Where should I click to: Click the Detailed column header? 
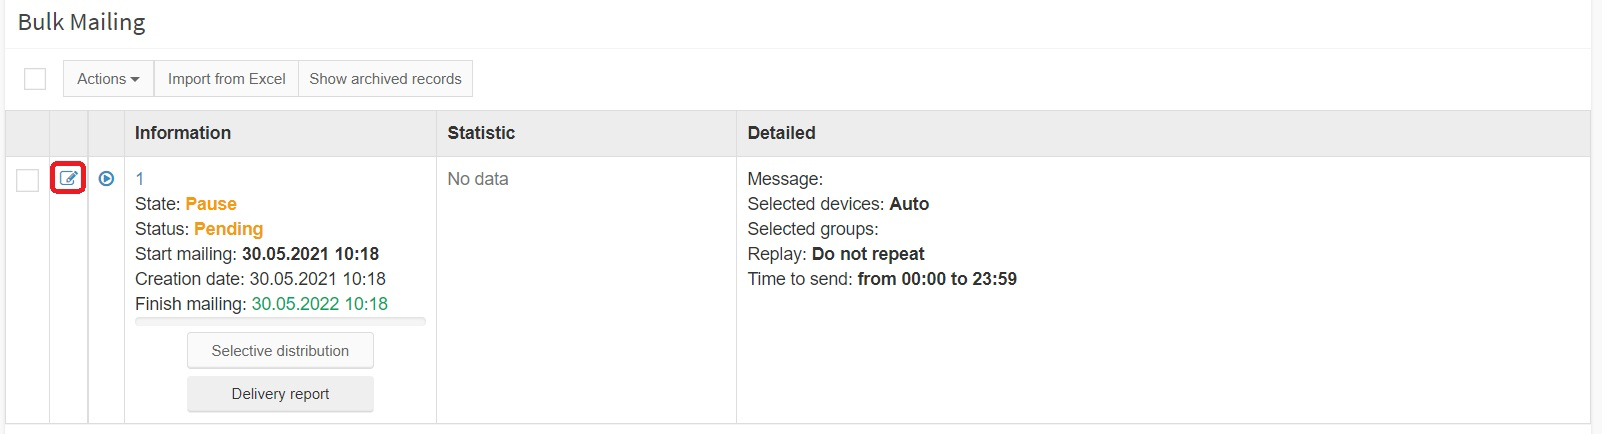(x=781, y=133)
